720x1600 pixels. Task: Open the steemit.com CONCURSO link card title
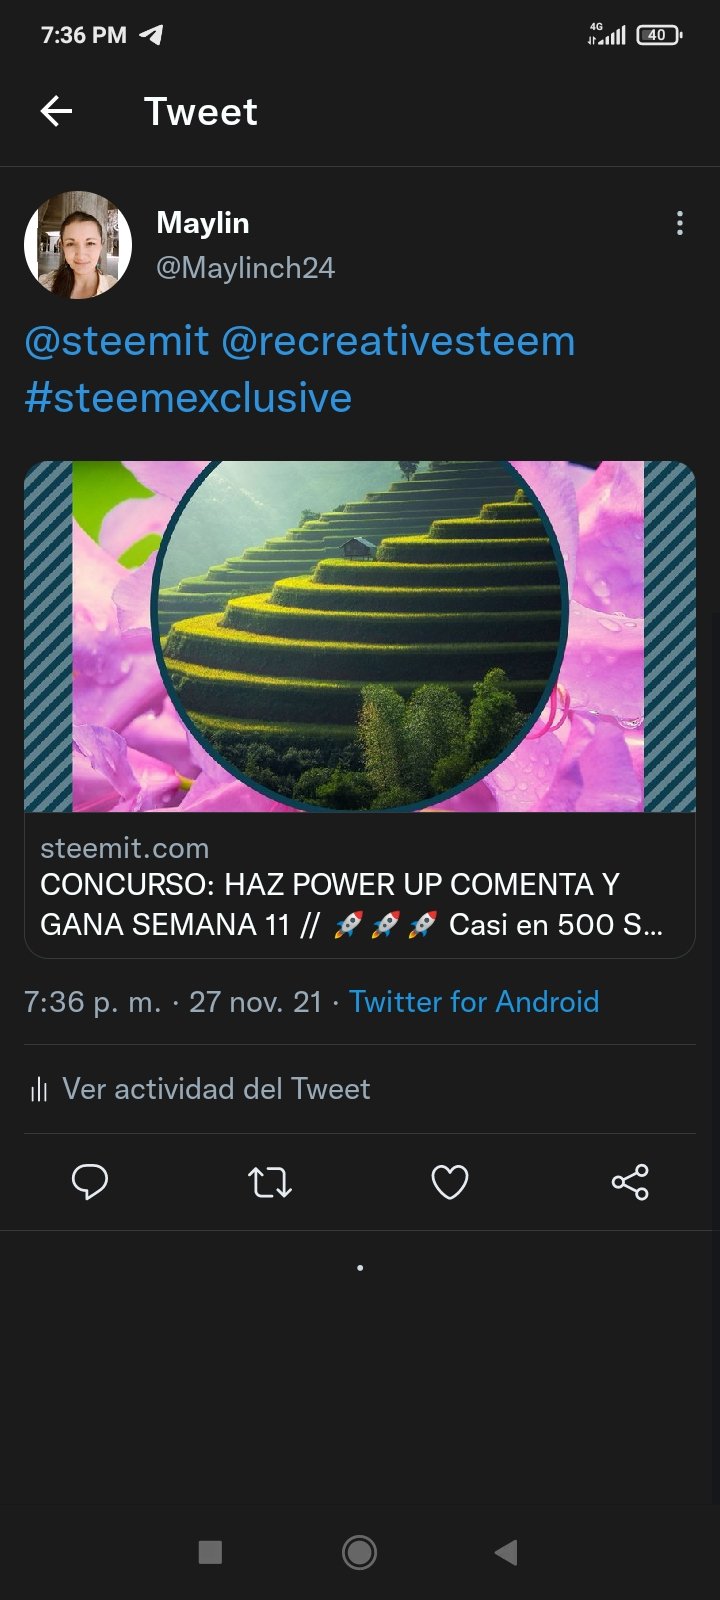coord(351,904)
